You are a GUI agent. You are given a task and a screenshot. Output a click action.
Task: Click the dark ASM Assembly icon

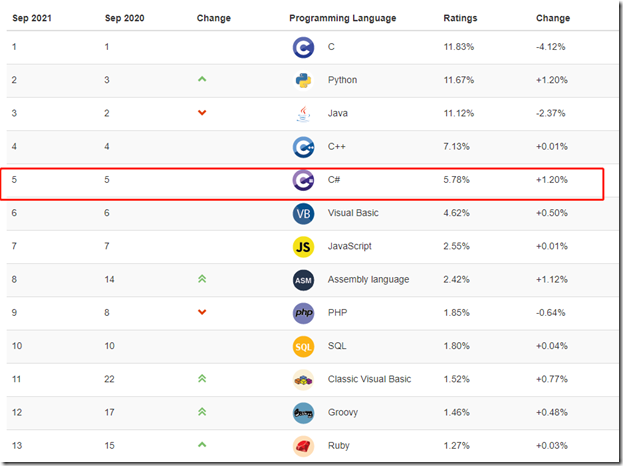click(x=303, y=280)
